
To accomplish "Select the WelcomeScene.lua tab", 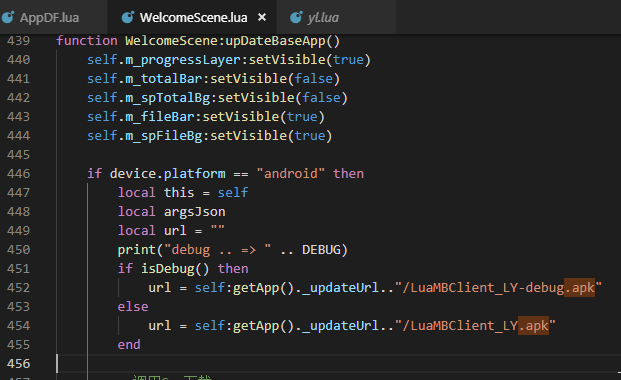I will coord(193,17).
